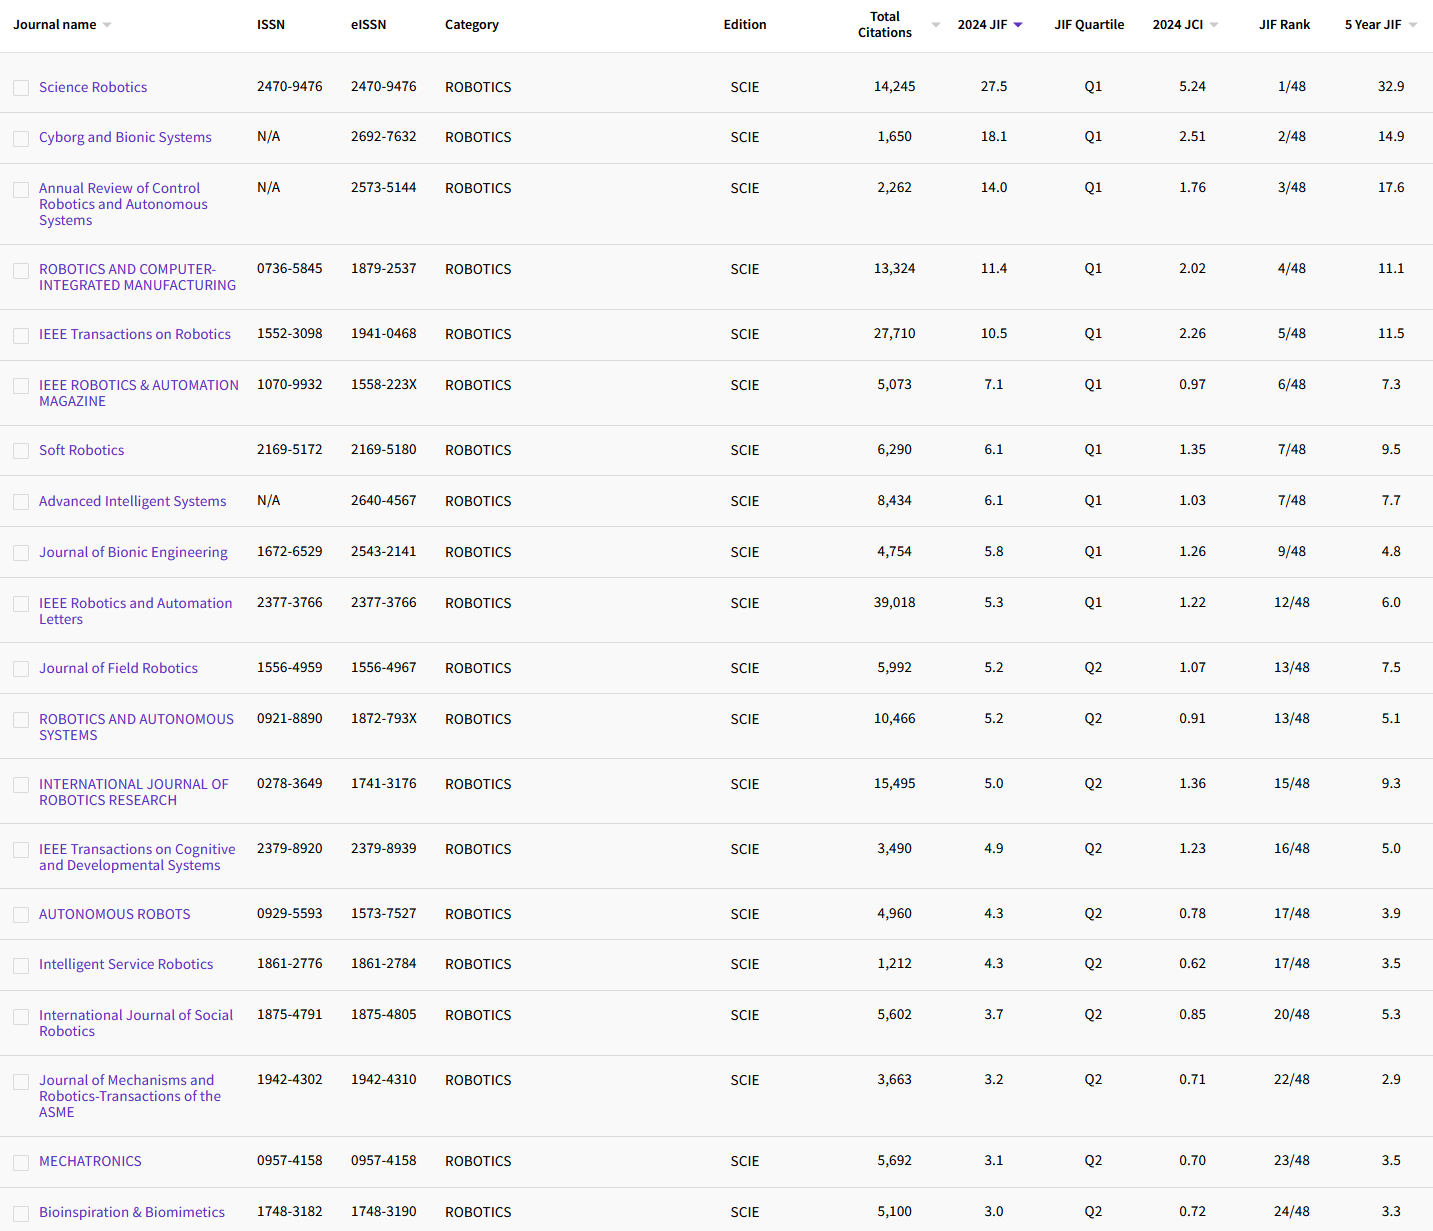This screenshot has height=1231, width=1433.
Task: Click JCI value 5.24
Action: tap(1192, 87)
